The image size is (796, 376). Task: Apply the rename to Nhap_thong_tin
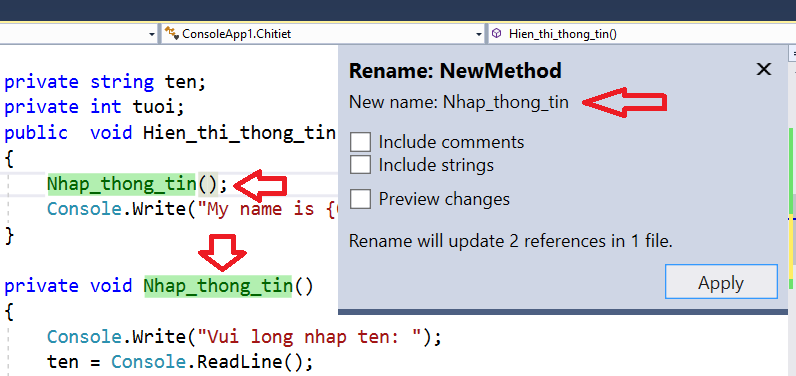click(x=721, y=282)
